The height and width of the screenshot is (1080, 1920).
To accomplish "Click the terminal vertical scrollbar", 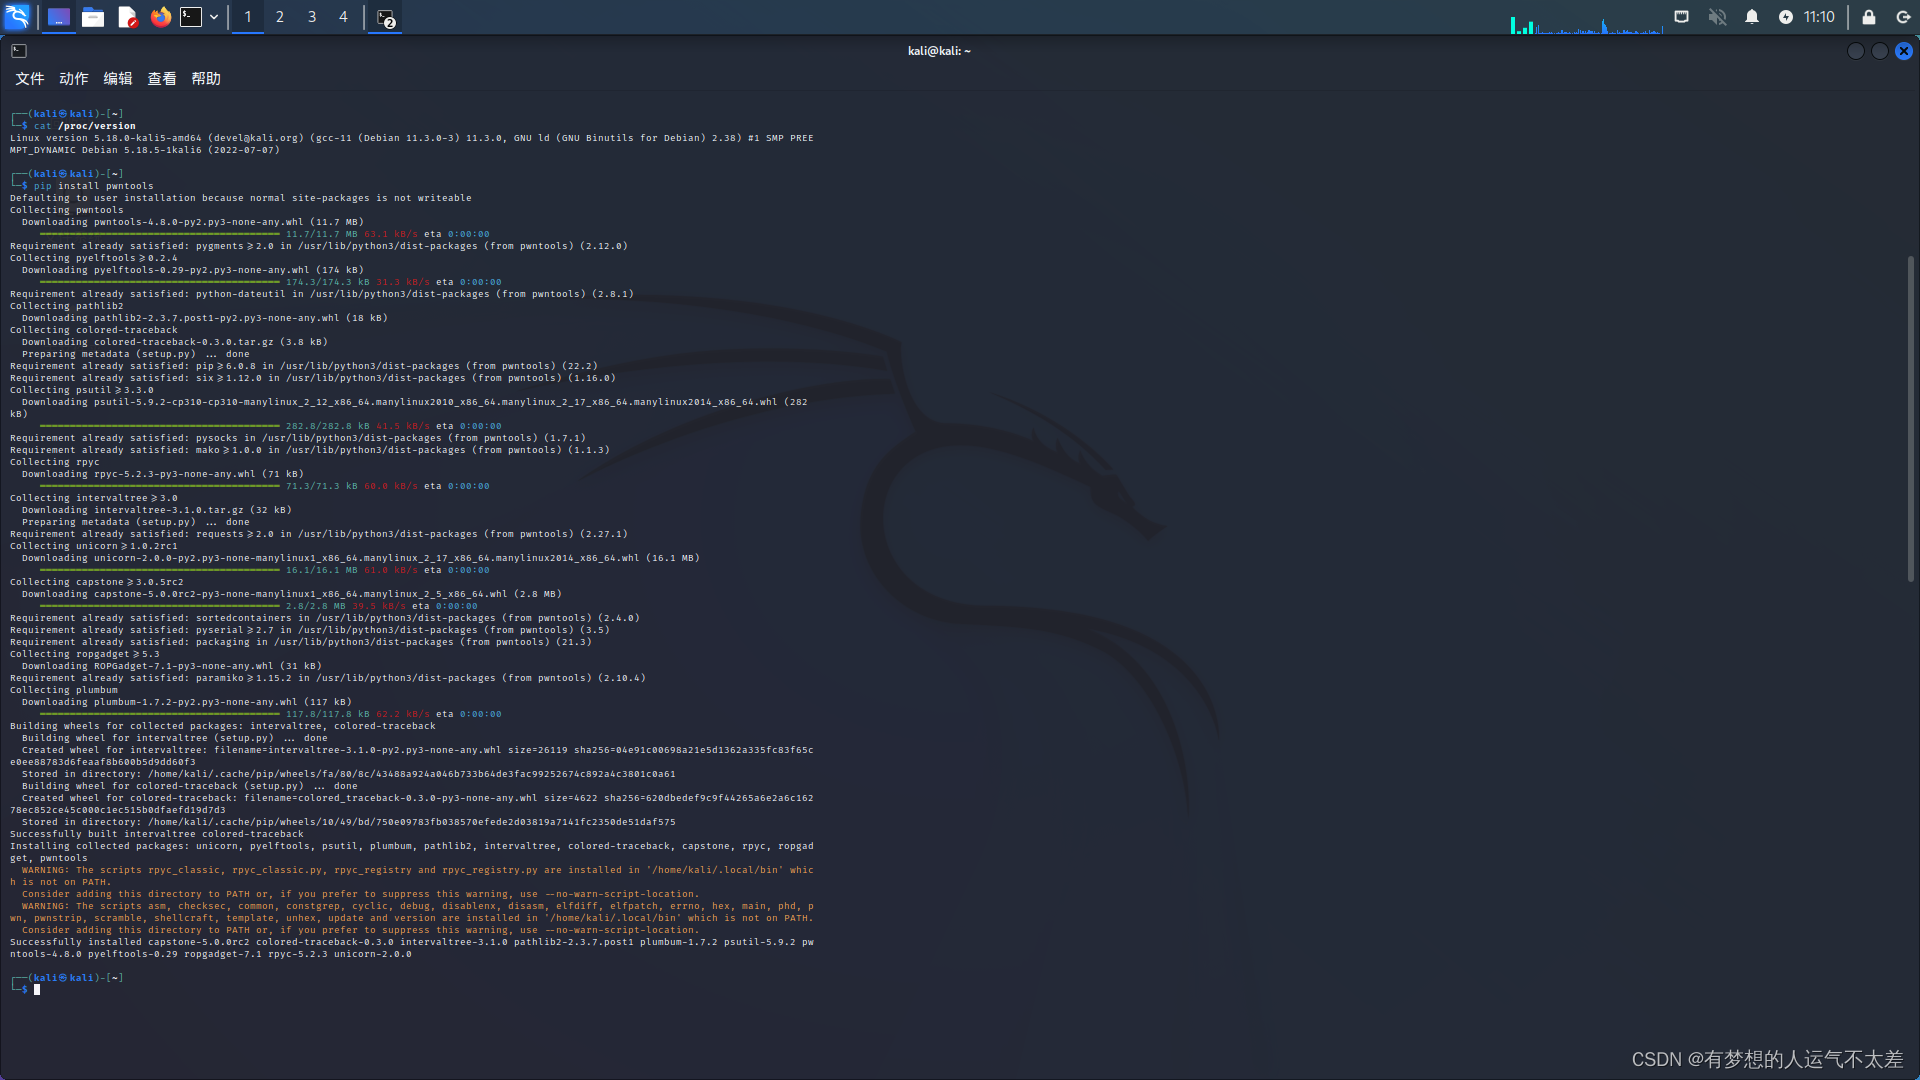I will 1910,420.
